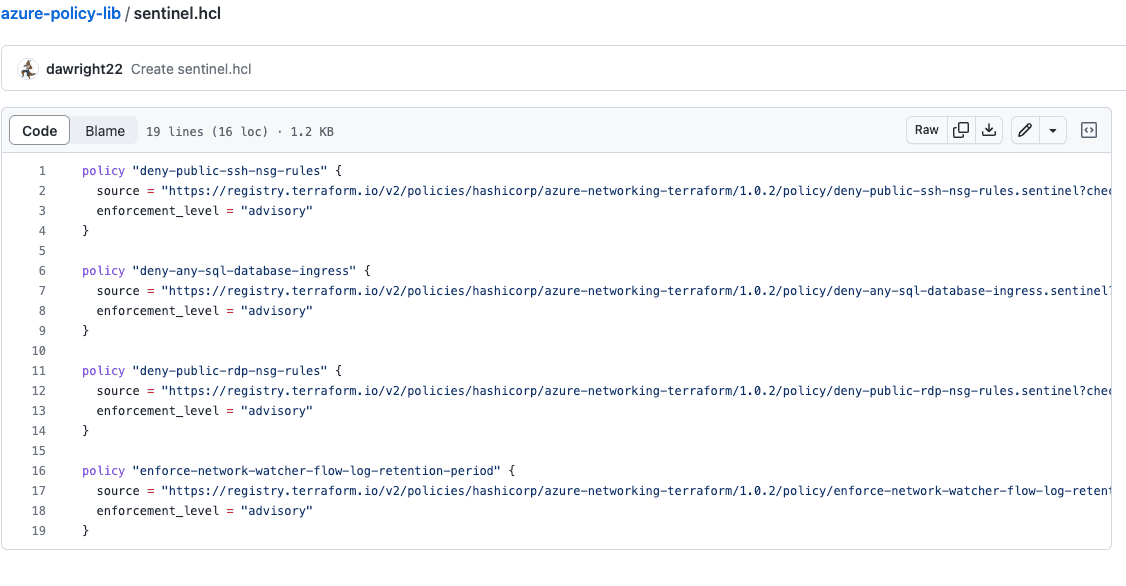Select line number 6 in gutter
This screenshot has height=586, width=1126.
(42, 271)
